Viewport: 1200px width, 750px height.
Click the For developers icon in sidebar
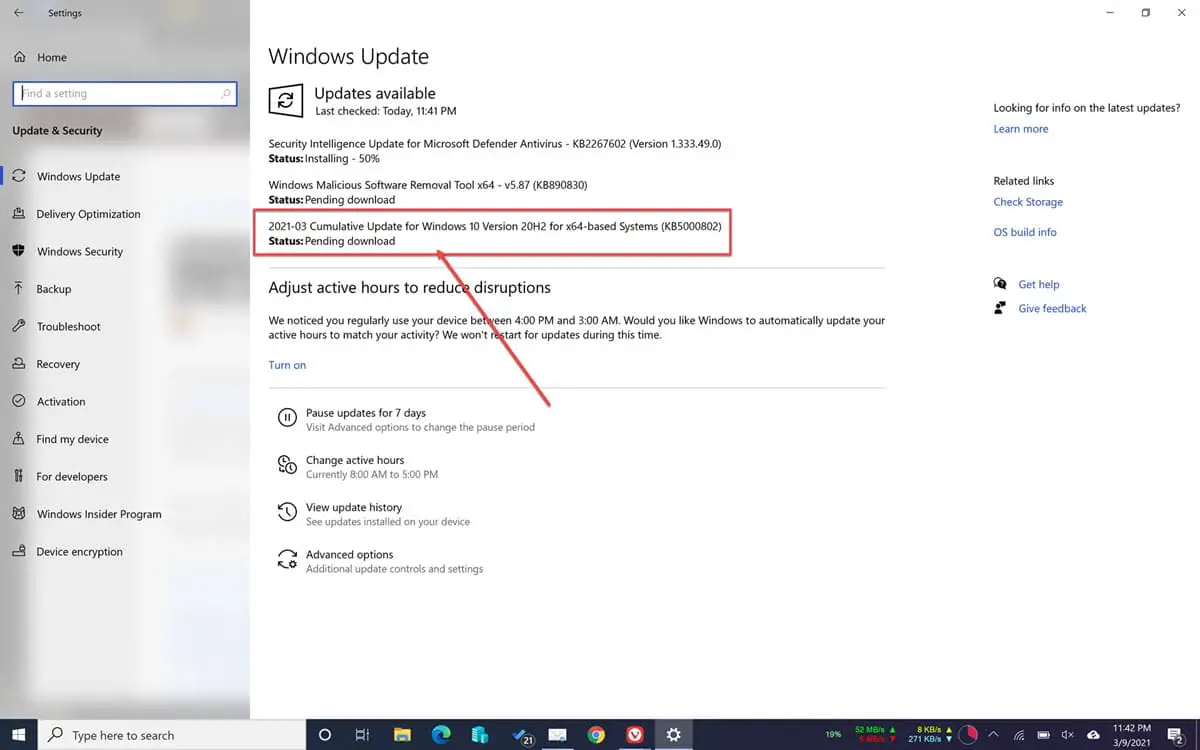pos(18,476)
